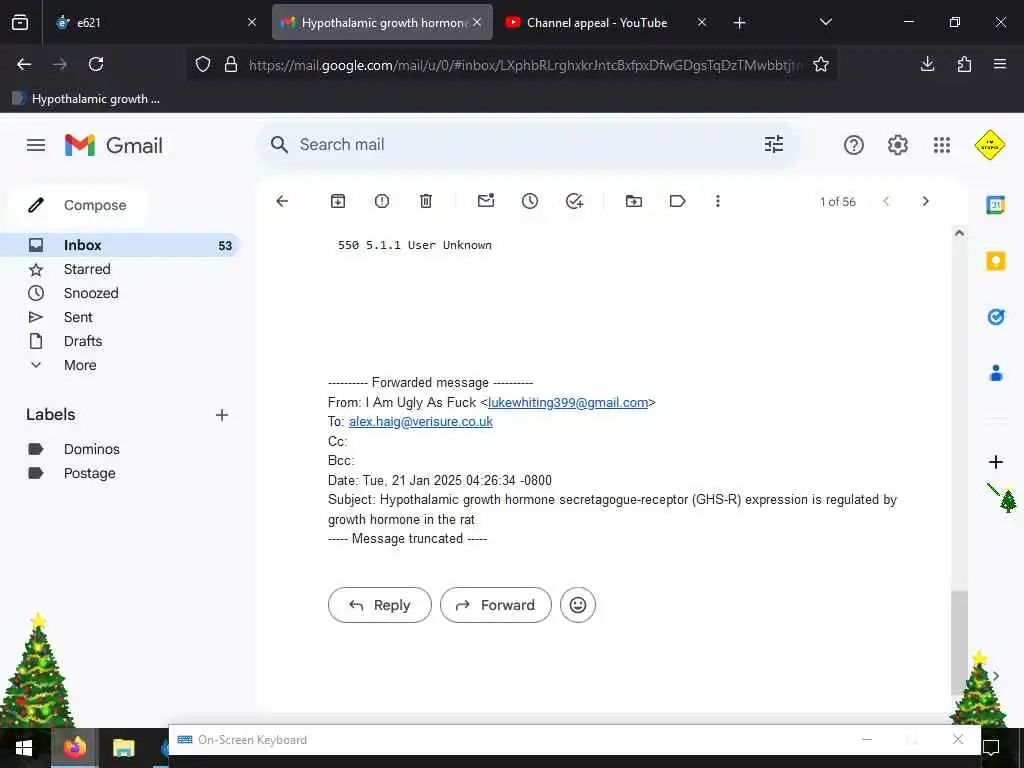The image size is (1024, 768).
Task: Open Sent folder
Action: point(78,317)
